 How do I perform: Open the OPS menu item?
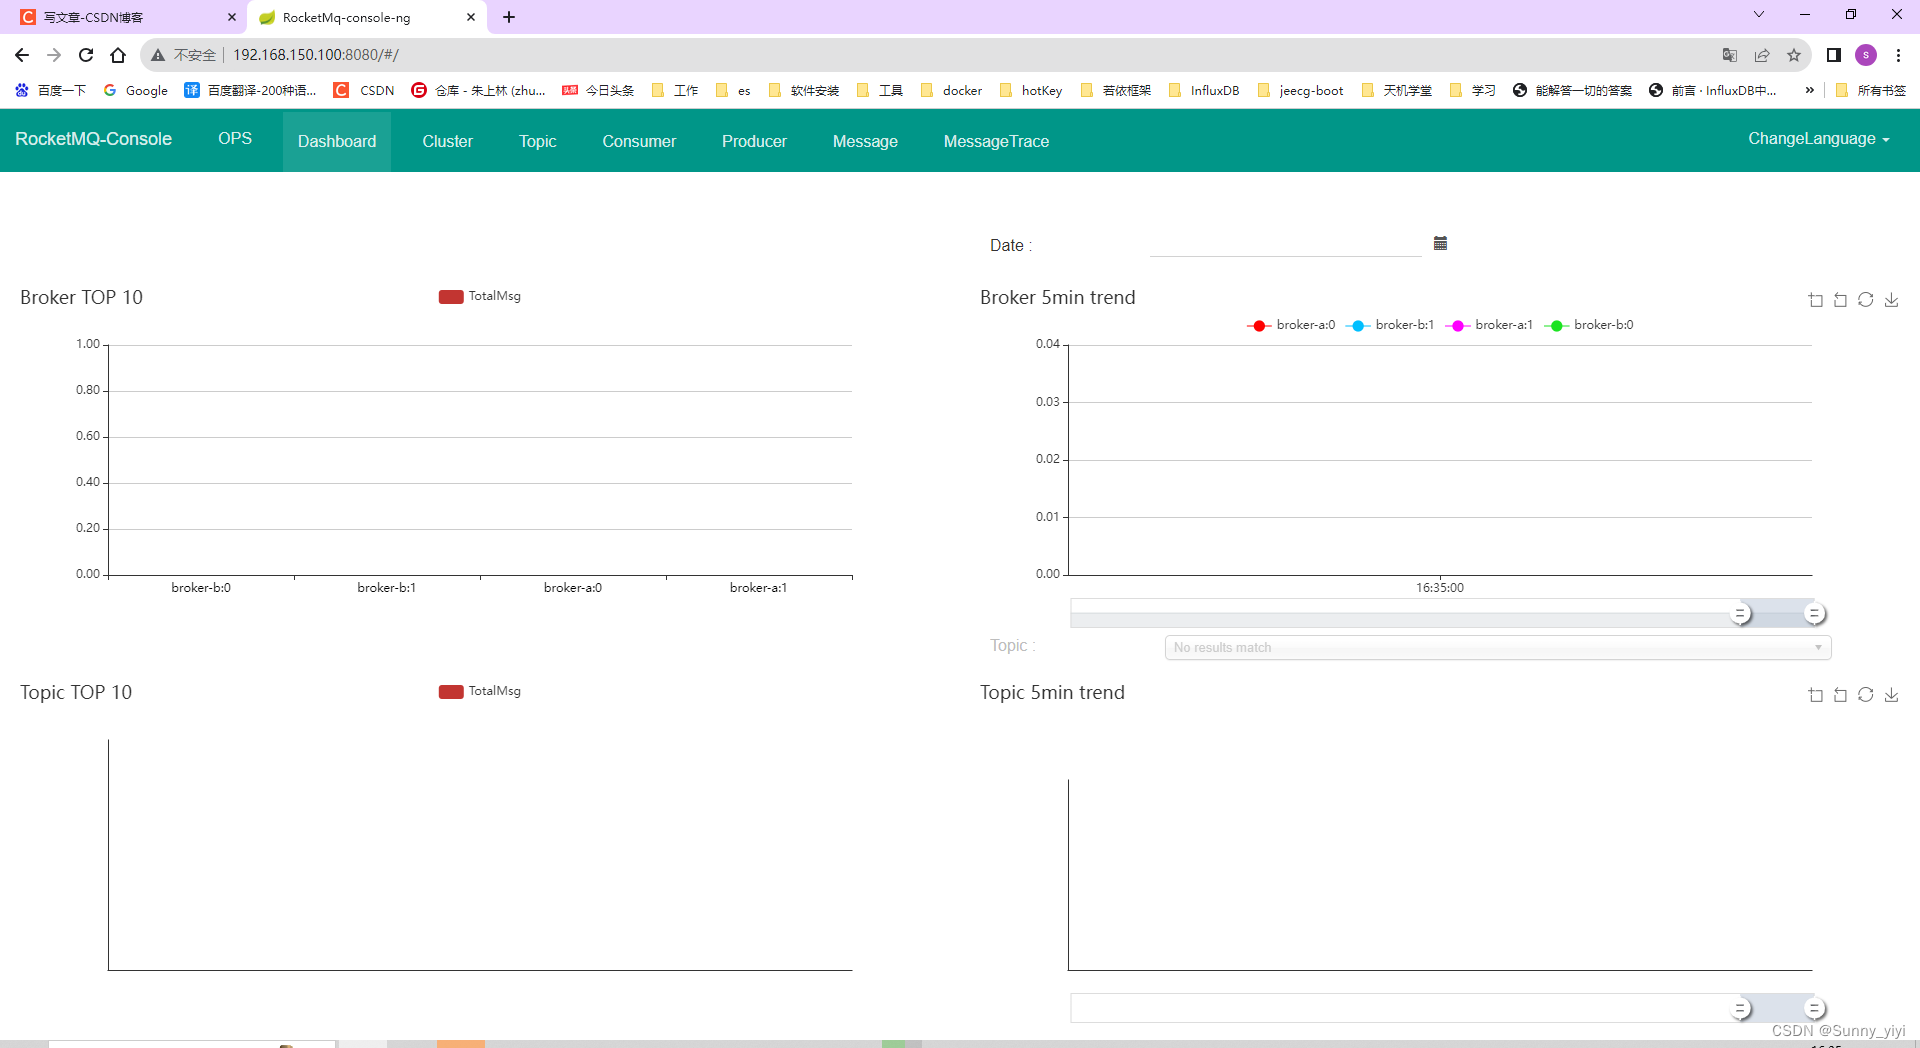click(235, 139)
